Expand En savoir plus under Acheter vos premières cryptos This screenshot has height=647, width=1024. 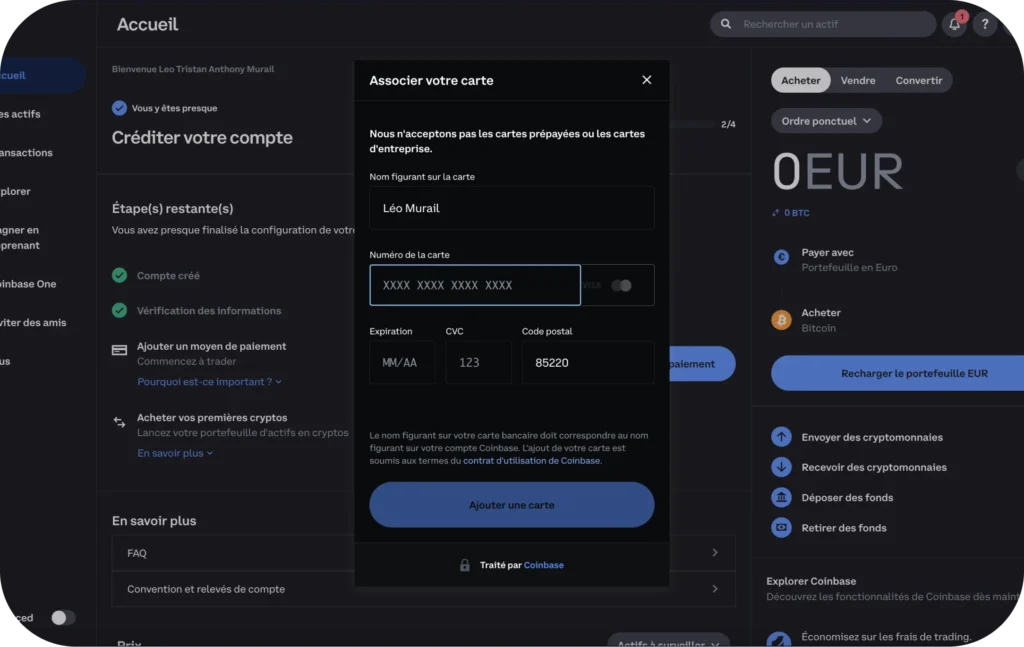pos(175,453)
